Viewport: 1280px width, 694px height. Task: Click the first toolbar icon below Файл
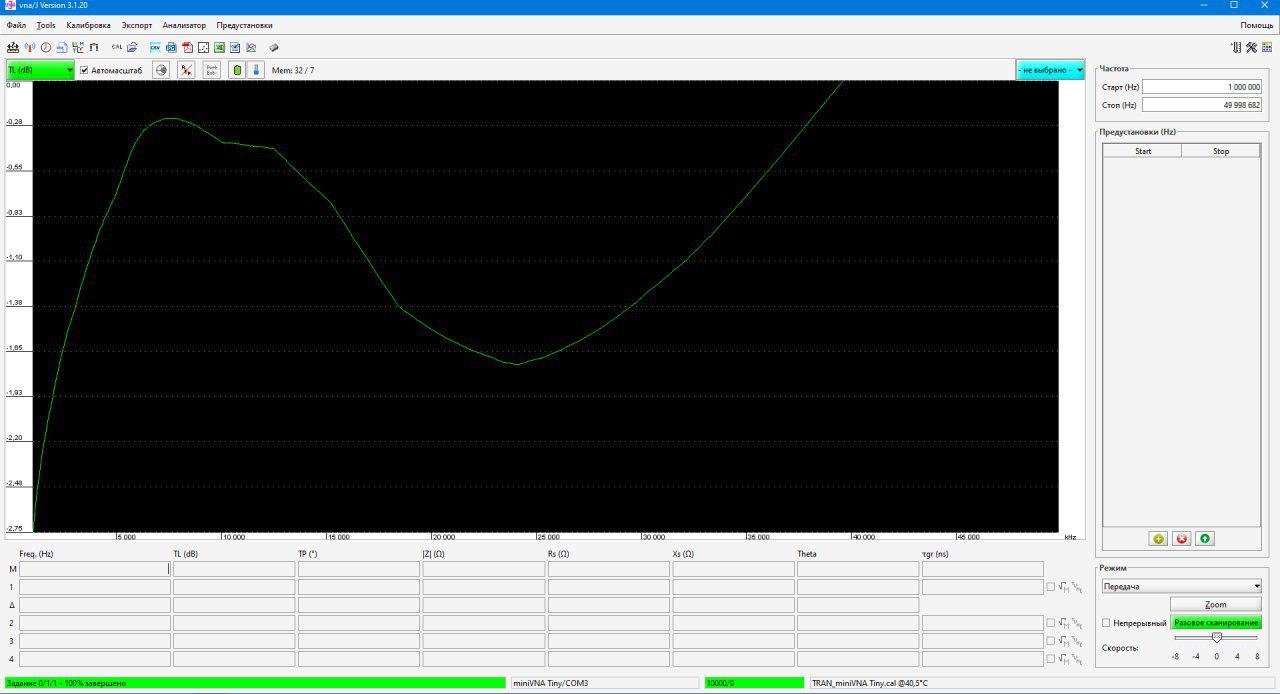point(13,47)
